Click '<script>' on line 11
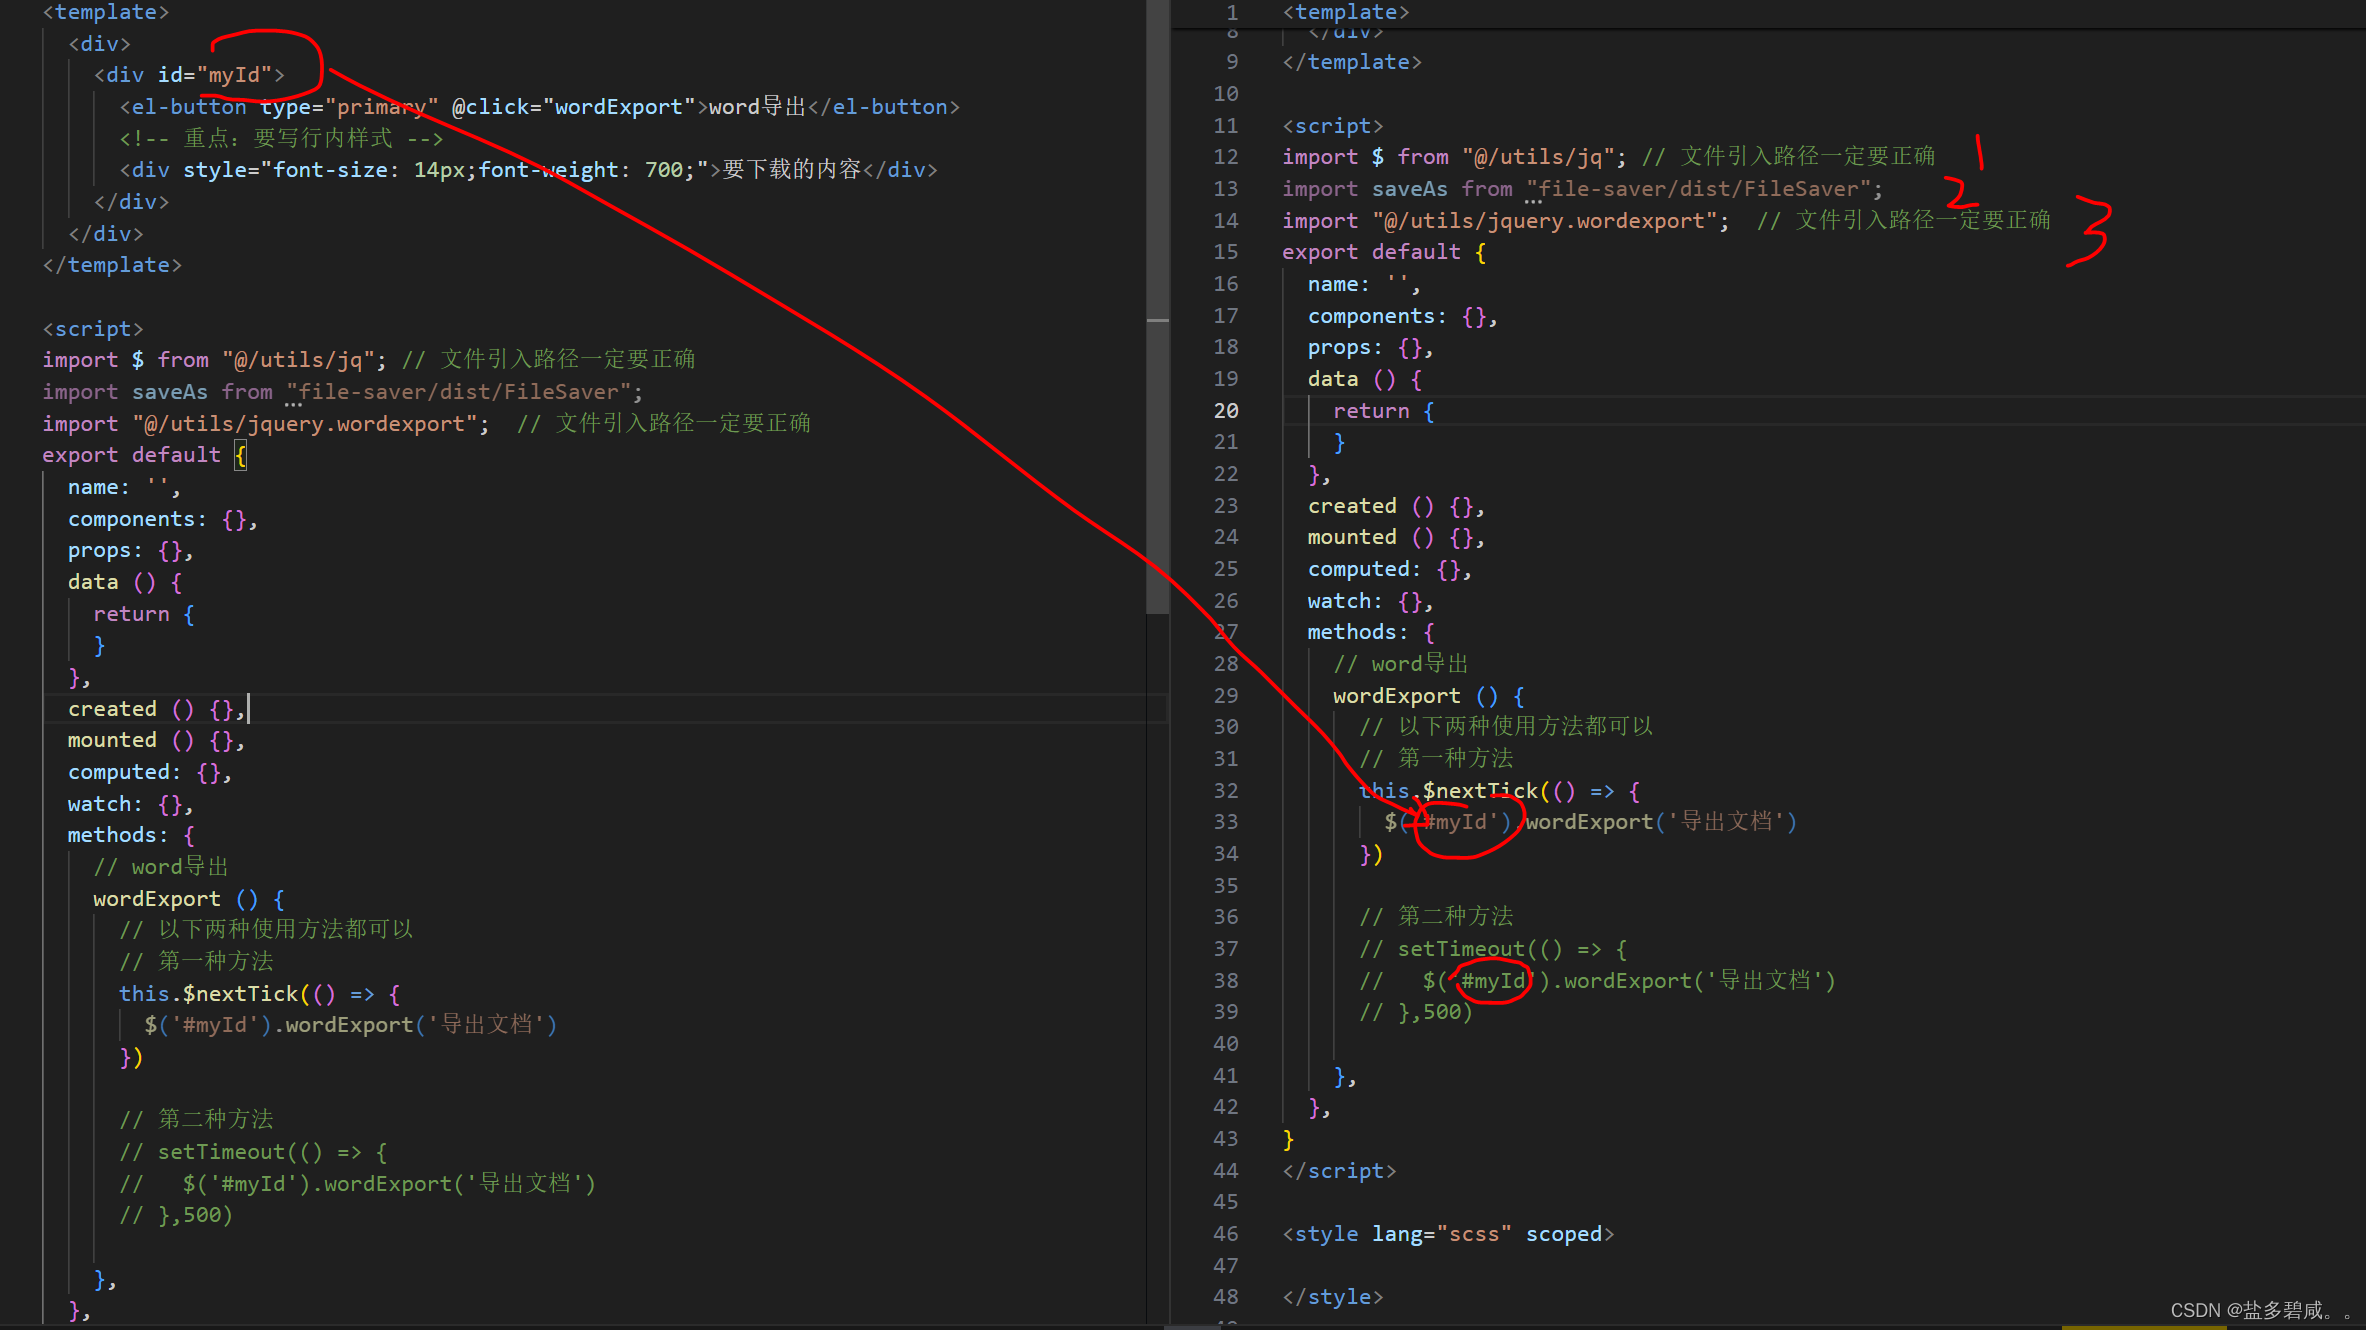 [1333, 125]
